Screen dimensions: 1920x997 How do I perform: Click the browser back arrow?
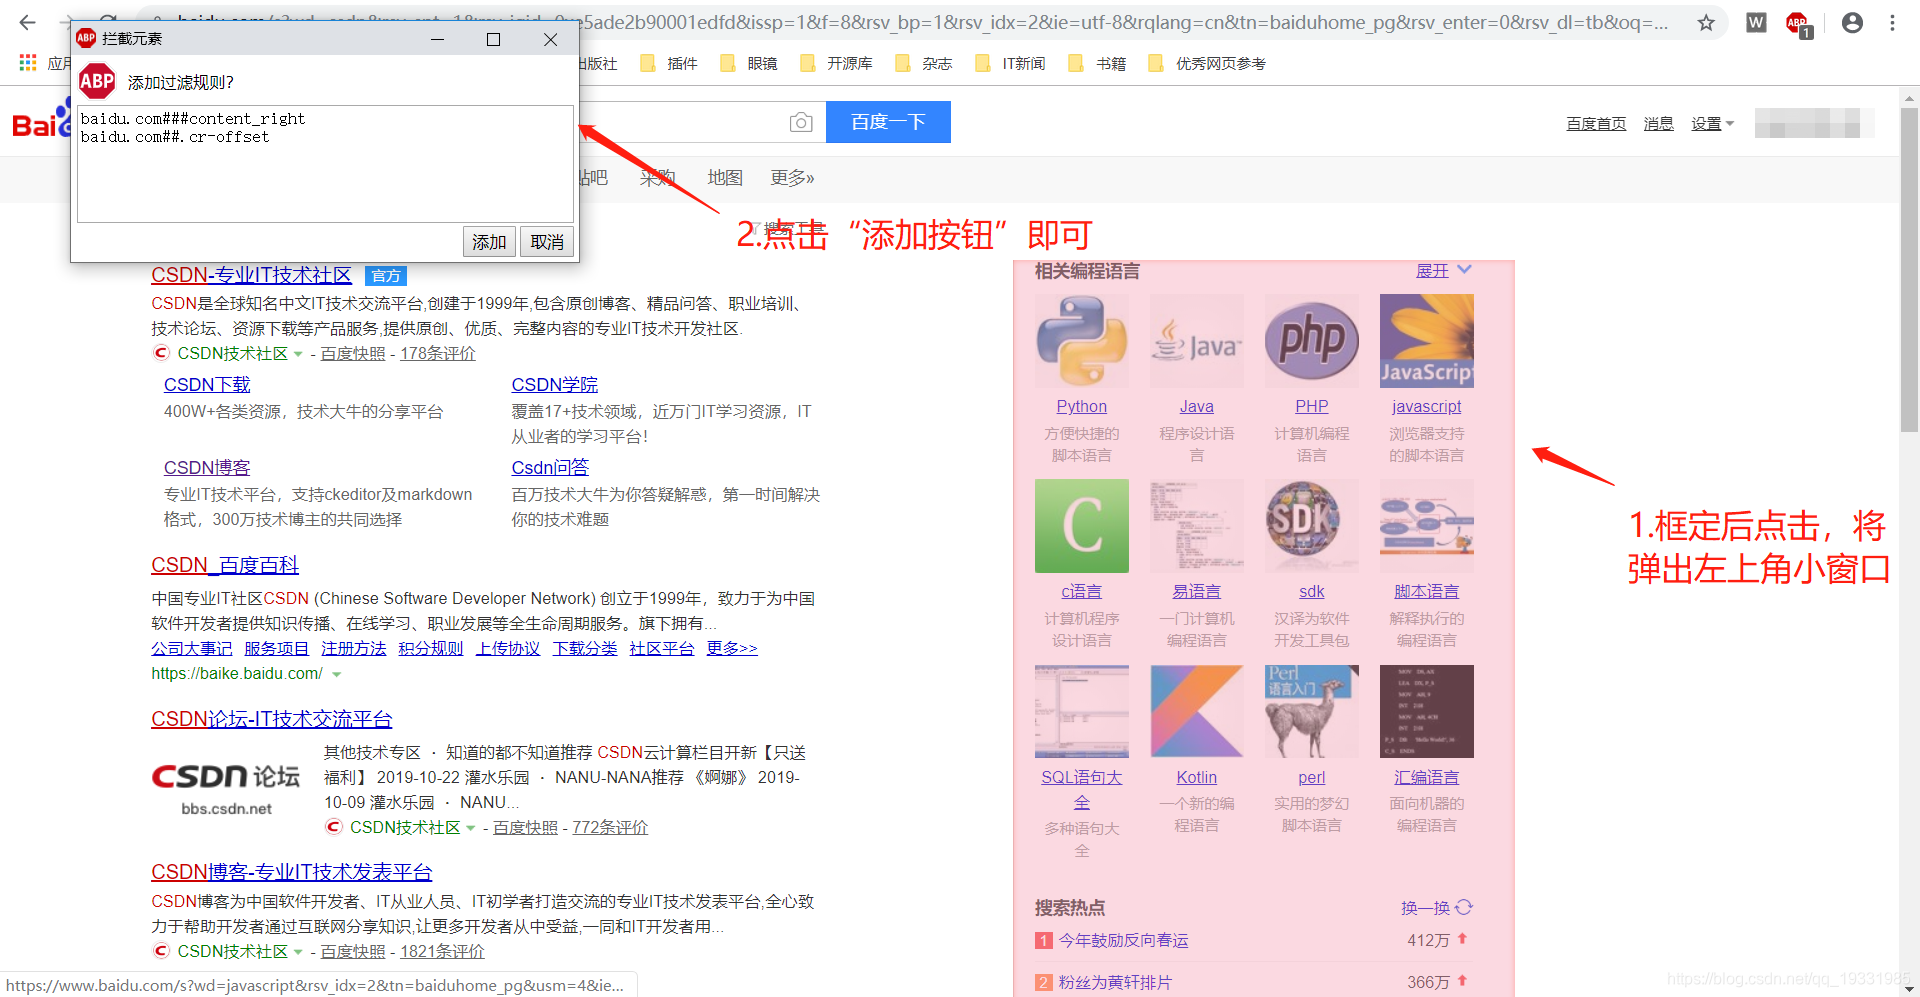pyautogui.click(x=27, y=21)
